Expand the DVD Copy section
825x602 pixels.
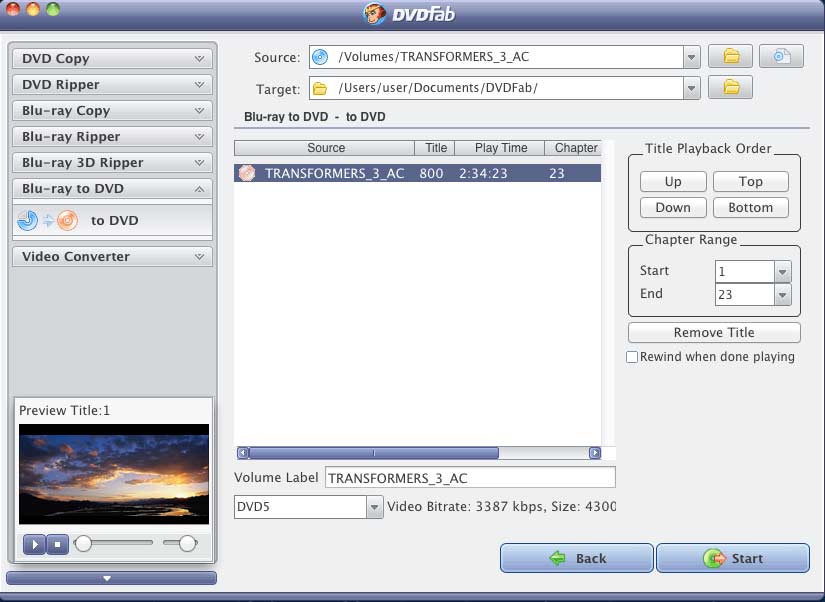(x=112, y=58)
